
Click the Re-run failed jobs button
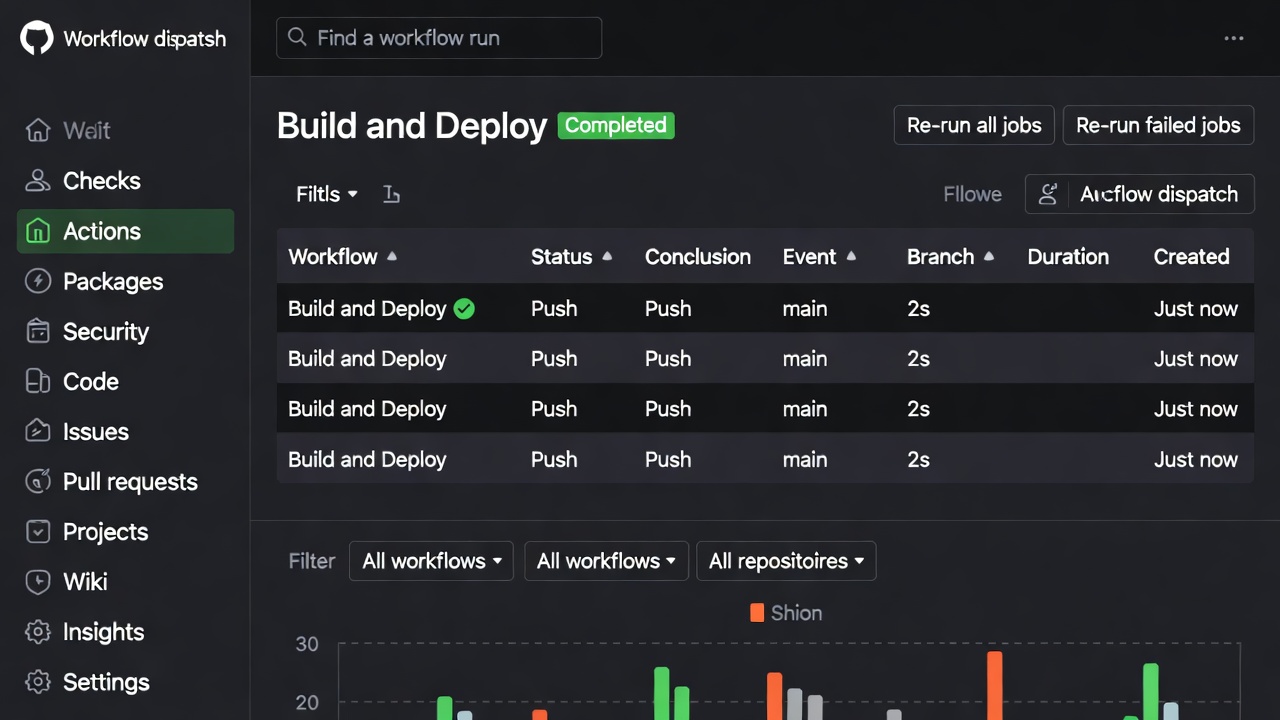pyautogui.click(x=1158, y=125)
